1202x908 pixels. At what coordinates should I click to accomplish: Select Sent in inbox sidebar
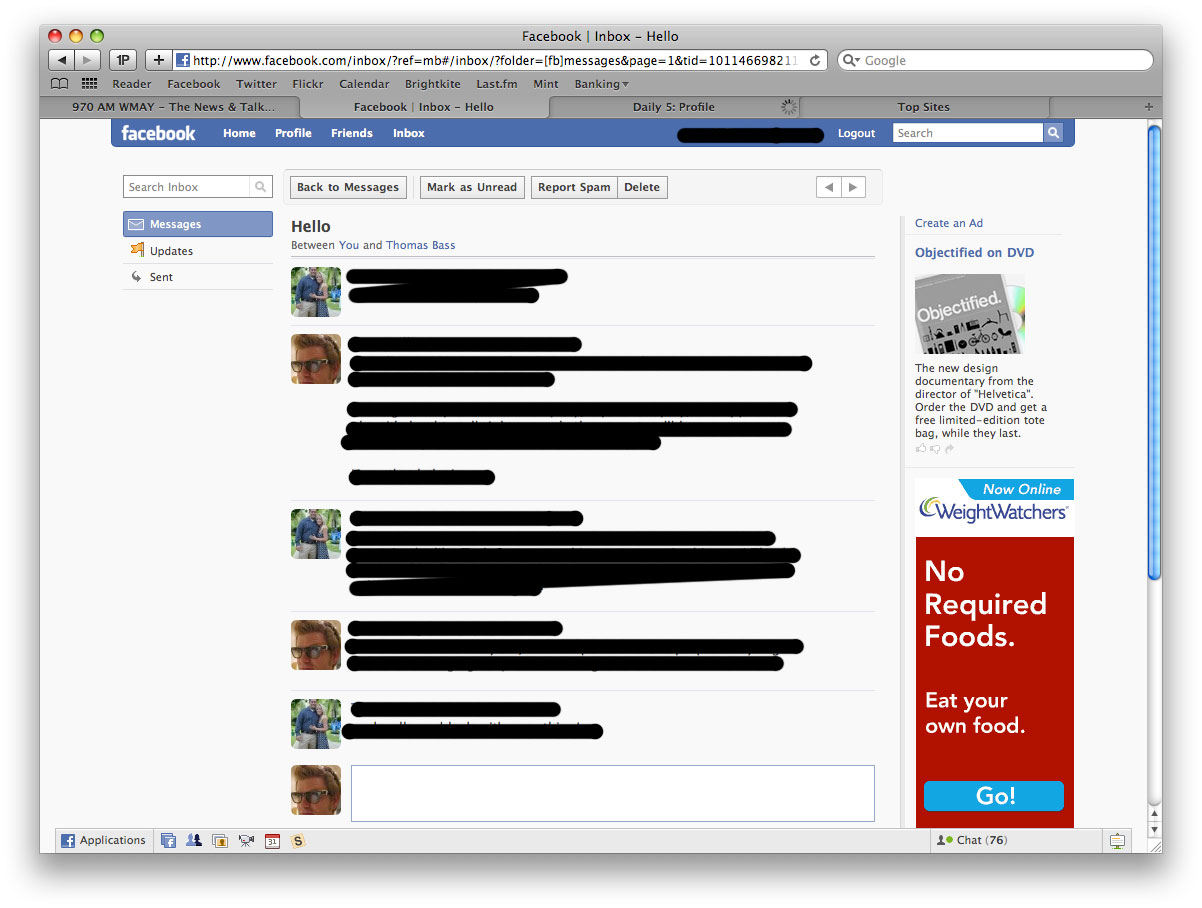tap(198, 277)
